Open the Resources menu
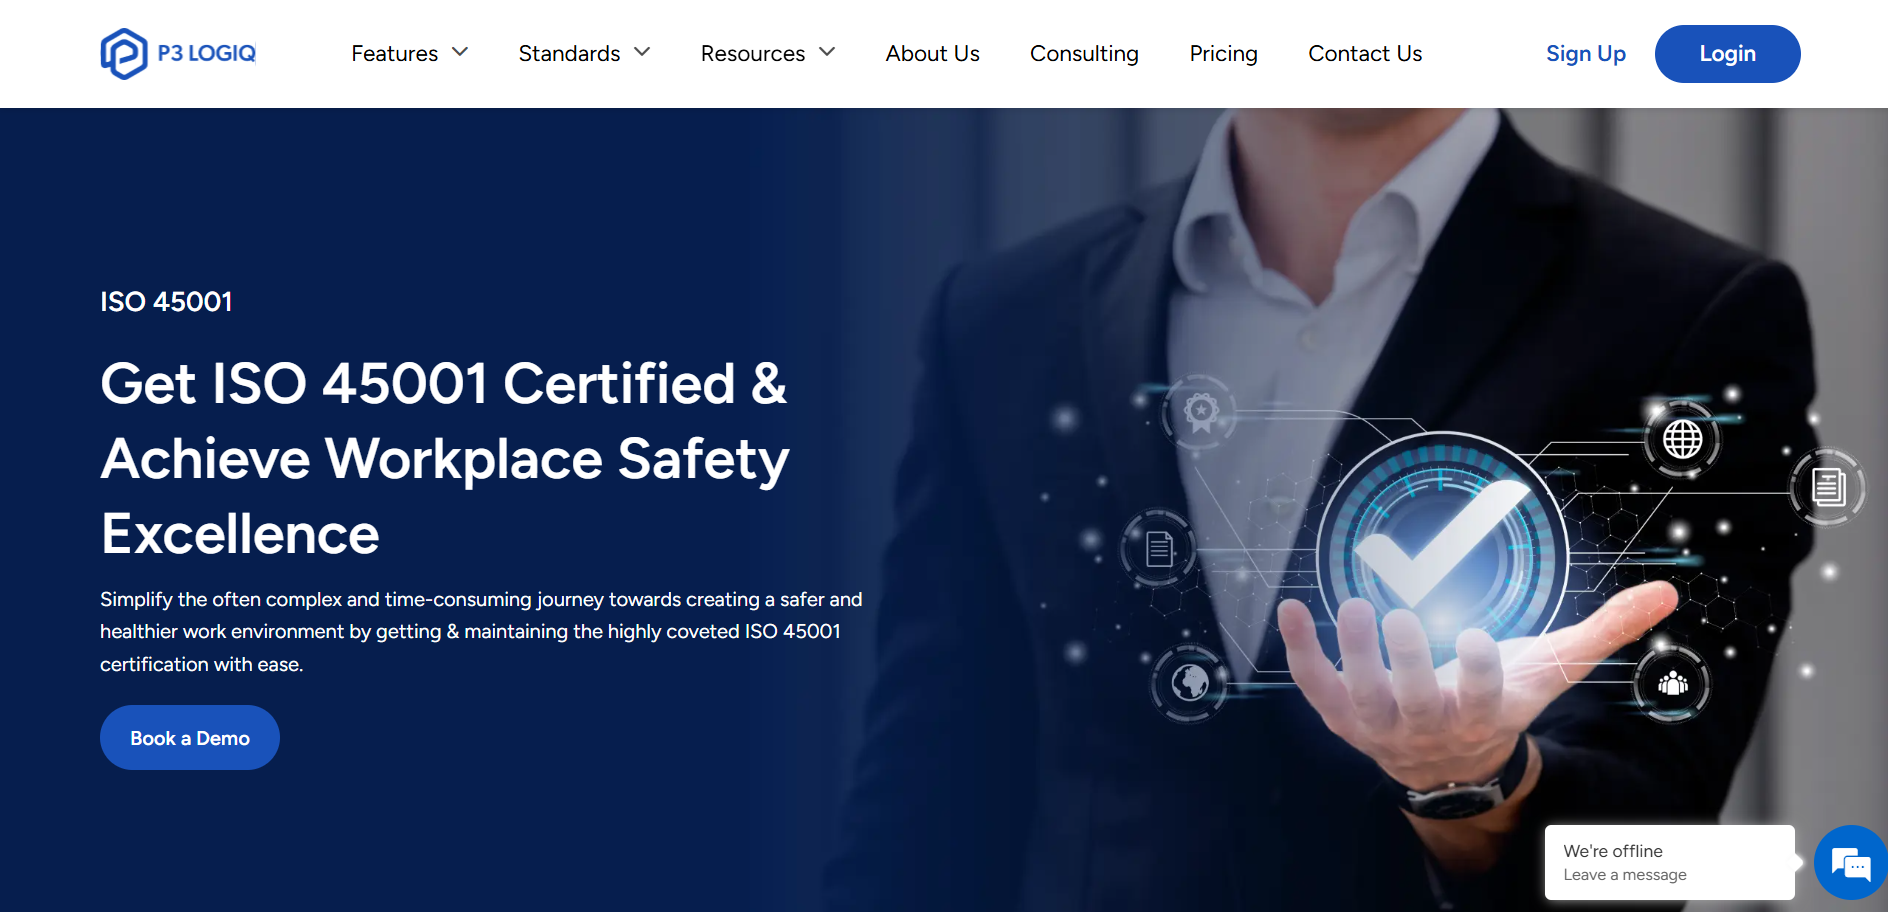The image size is (1888, 912). [753, 53]
